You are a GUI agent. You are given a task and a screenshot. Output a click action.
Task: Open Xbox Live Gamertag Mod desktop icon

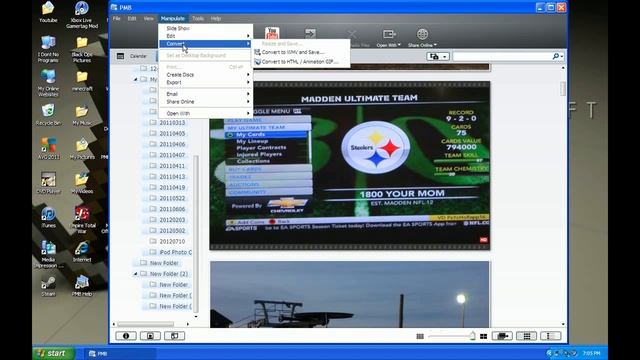coord(82,15)
